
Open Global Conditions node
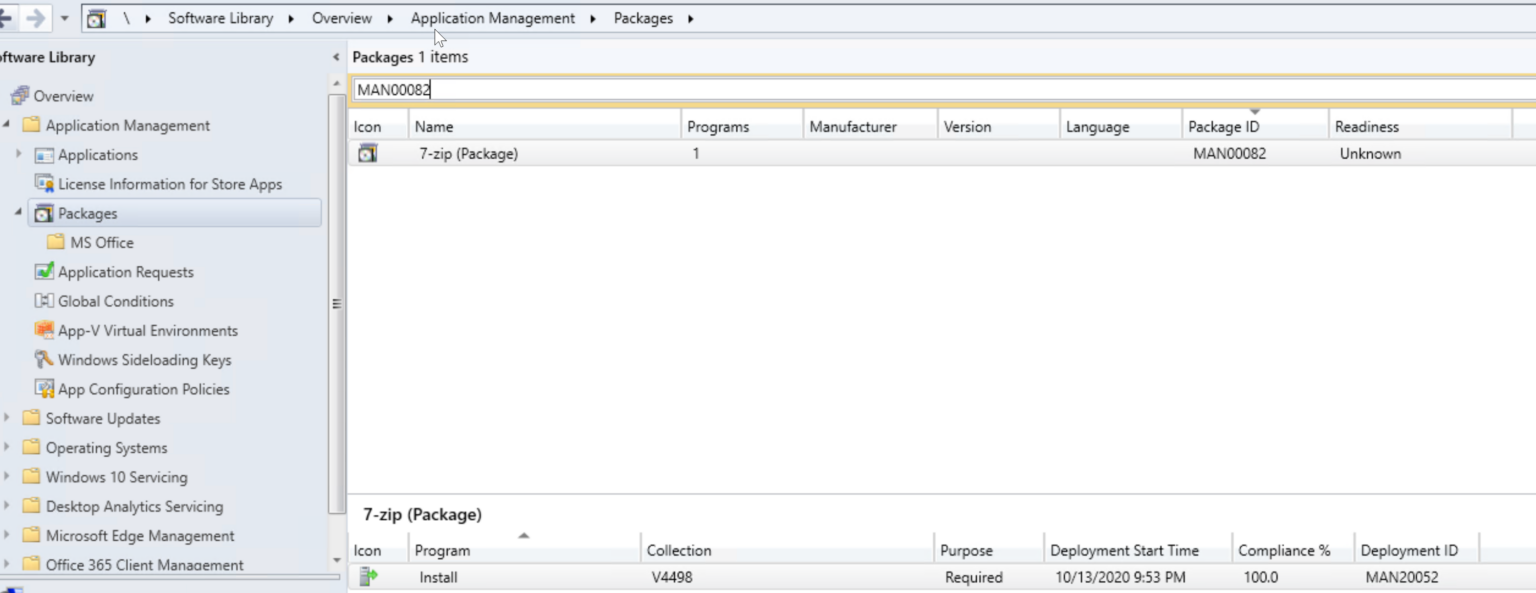115,301
